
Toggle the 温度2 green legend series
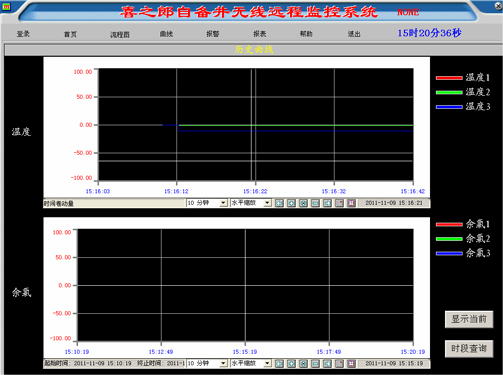(463, 92)
